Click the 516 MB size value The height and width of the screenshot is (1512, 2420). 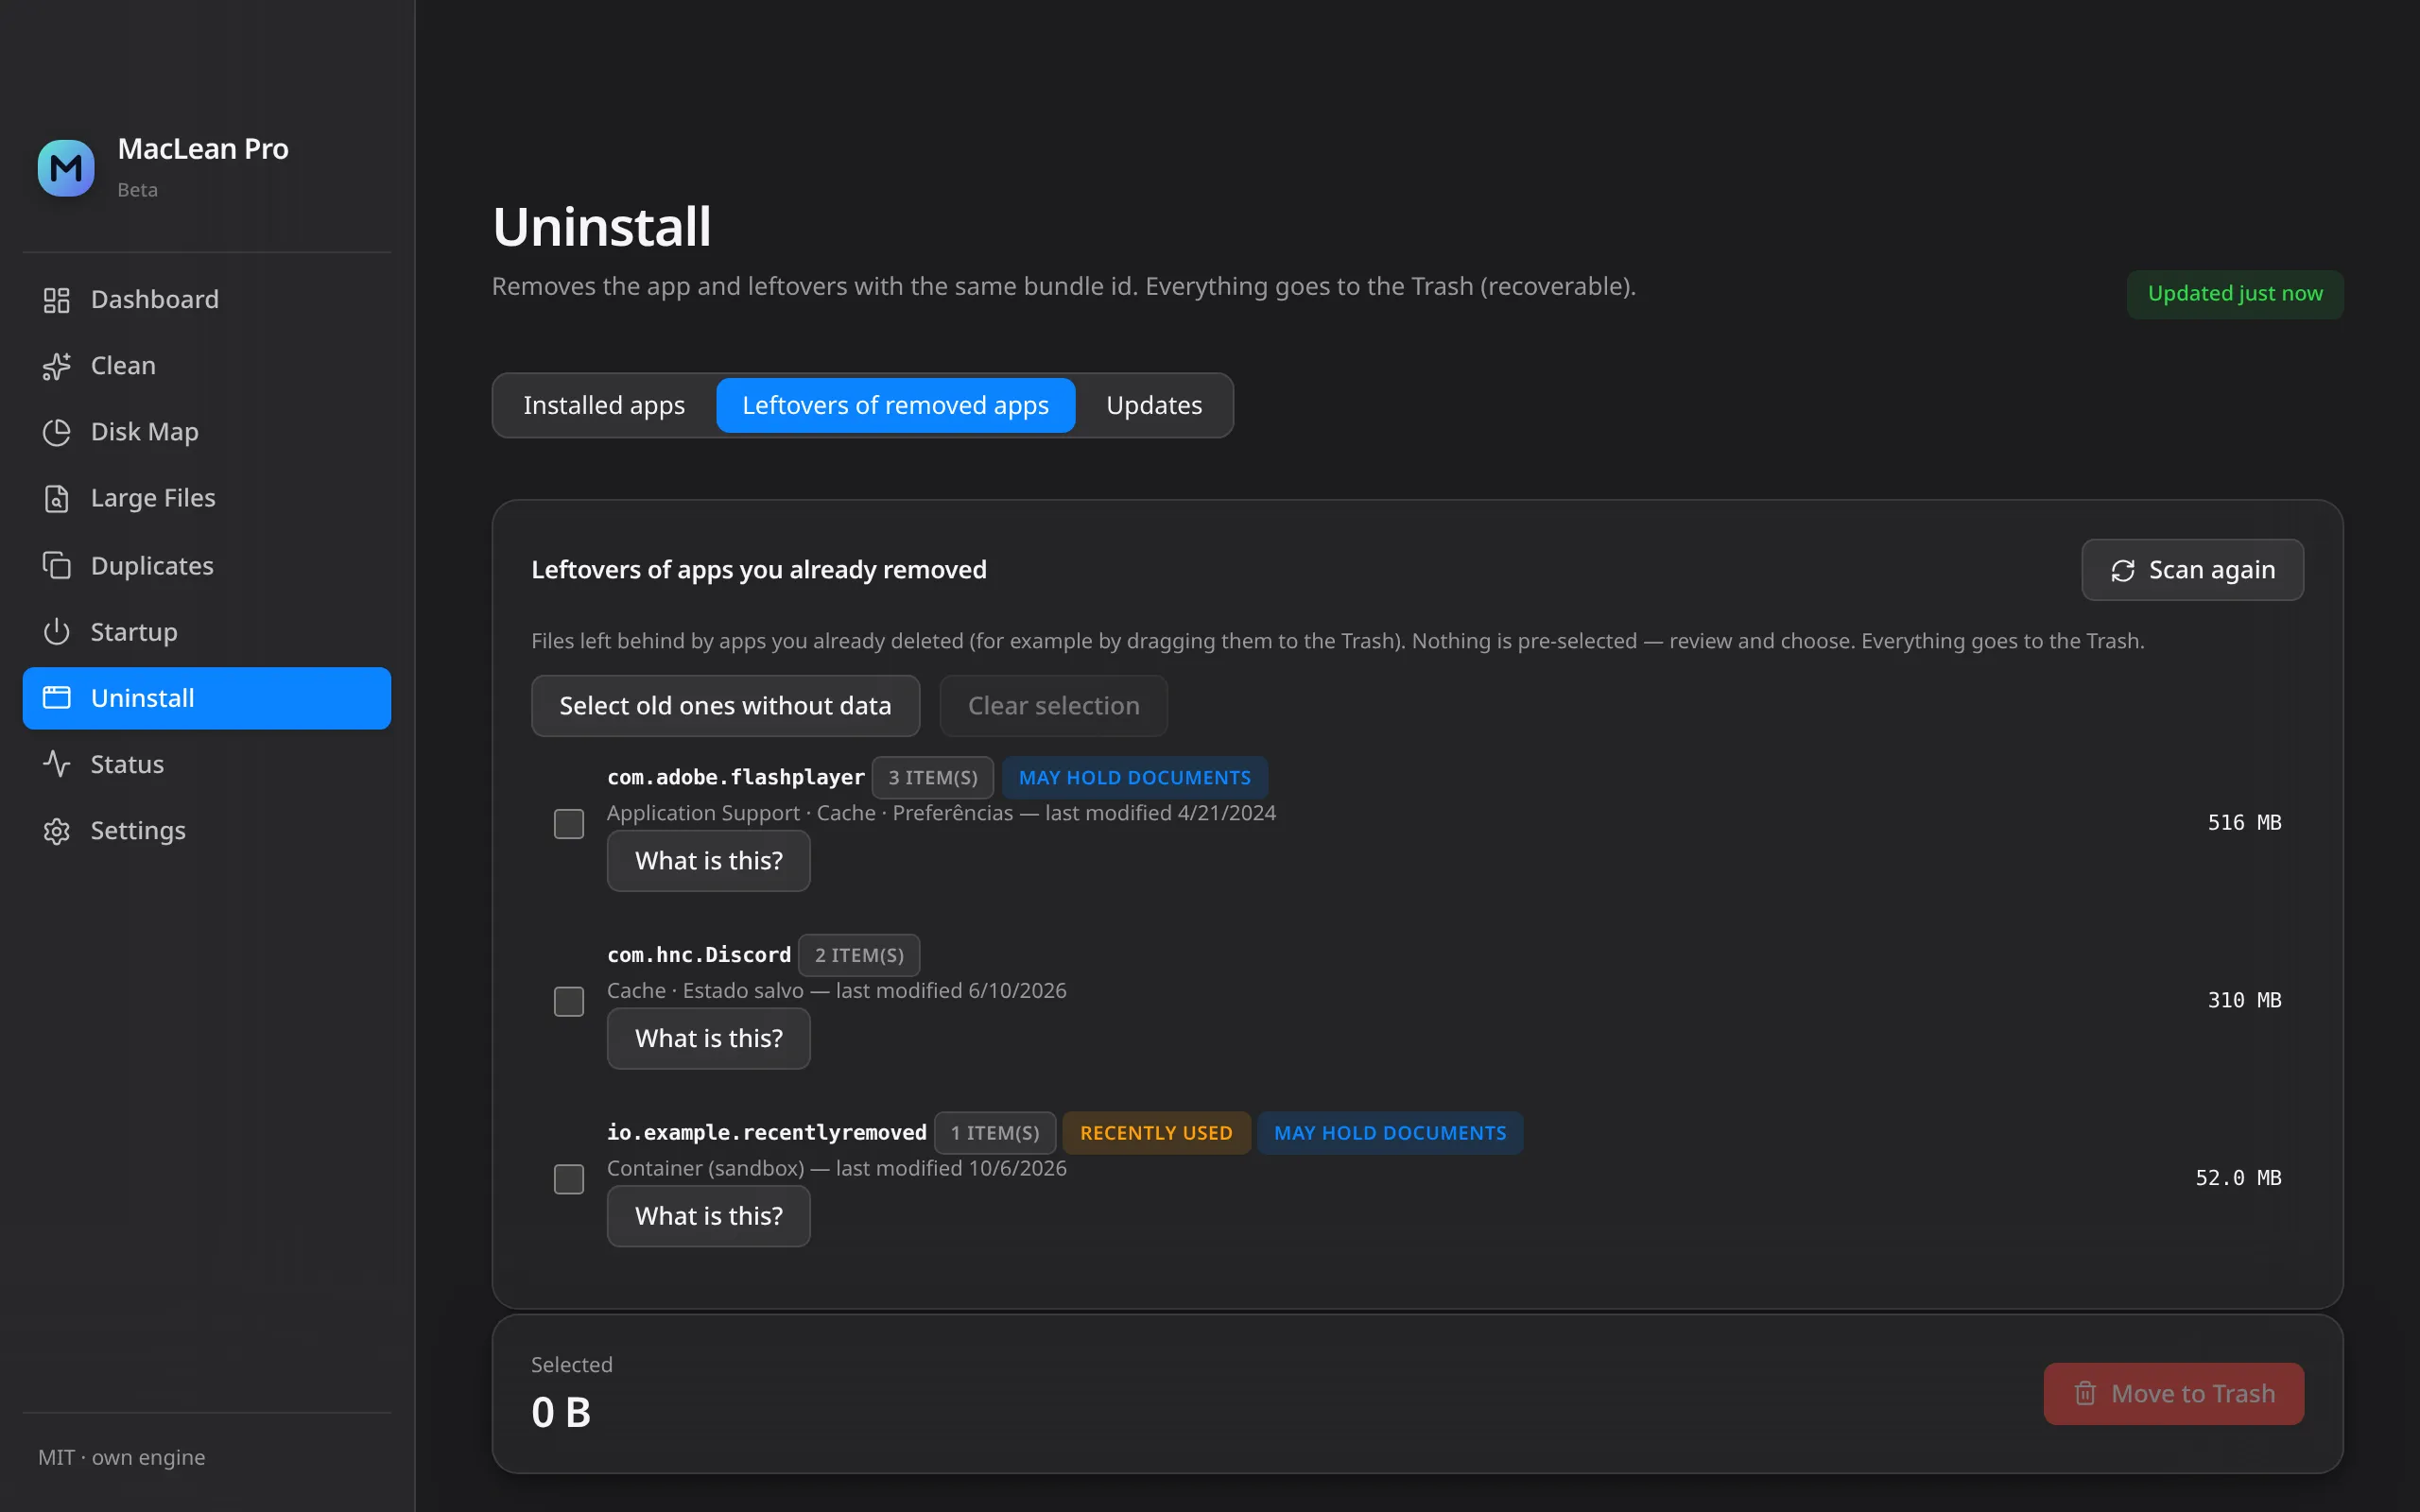click(2244, 823)
